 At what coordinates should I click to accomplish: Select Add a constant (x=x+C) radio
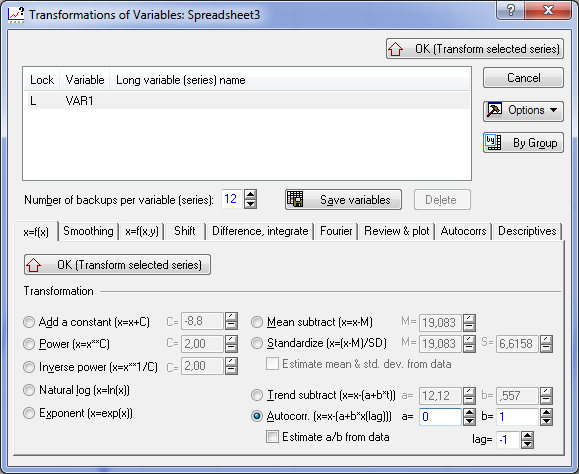pyautogui.click(x=29, y=322)
